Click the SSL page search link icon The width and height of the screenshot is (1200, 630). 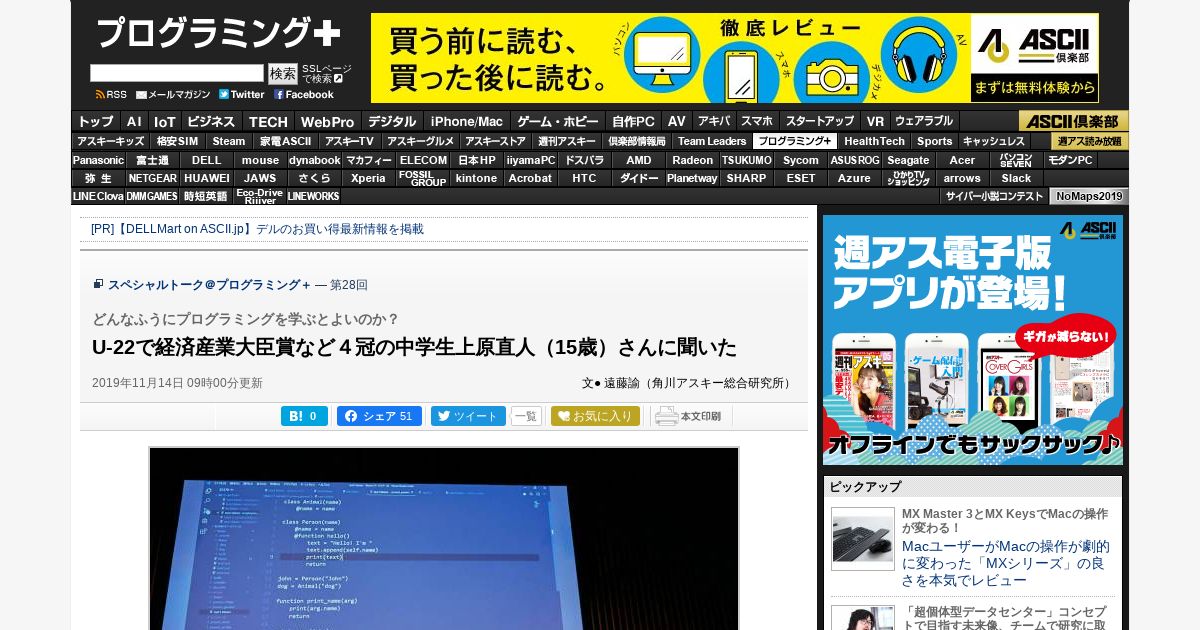338,78
